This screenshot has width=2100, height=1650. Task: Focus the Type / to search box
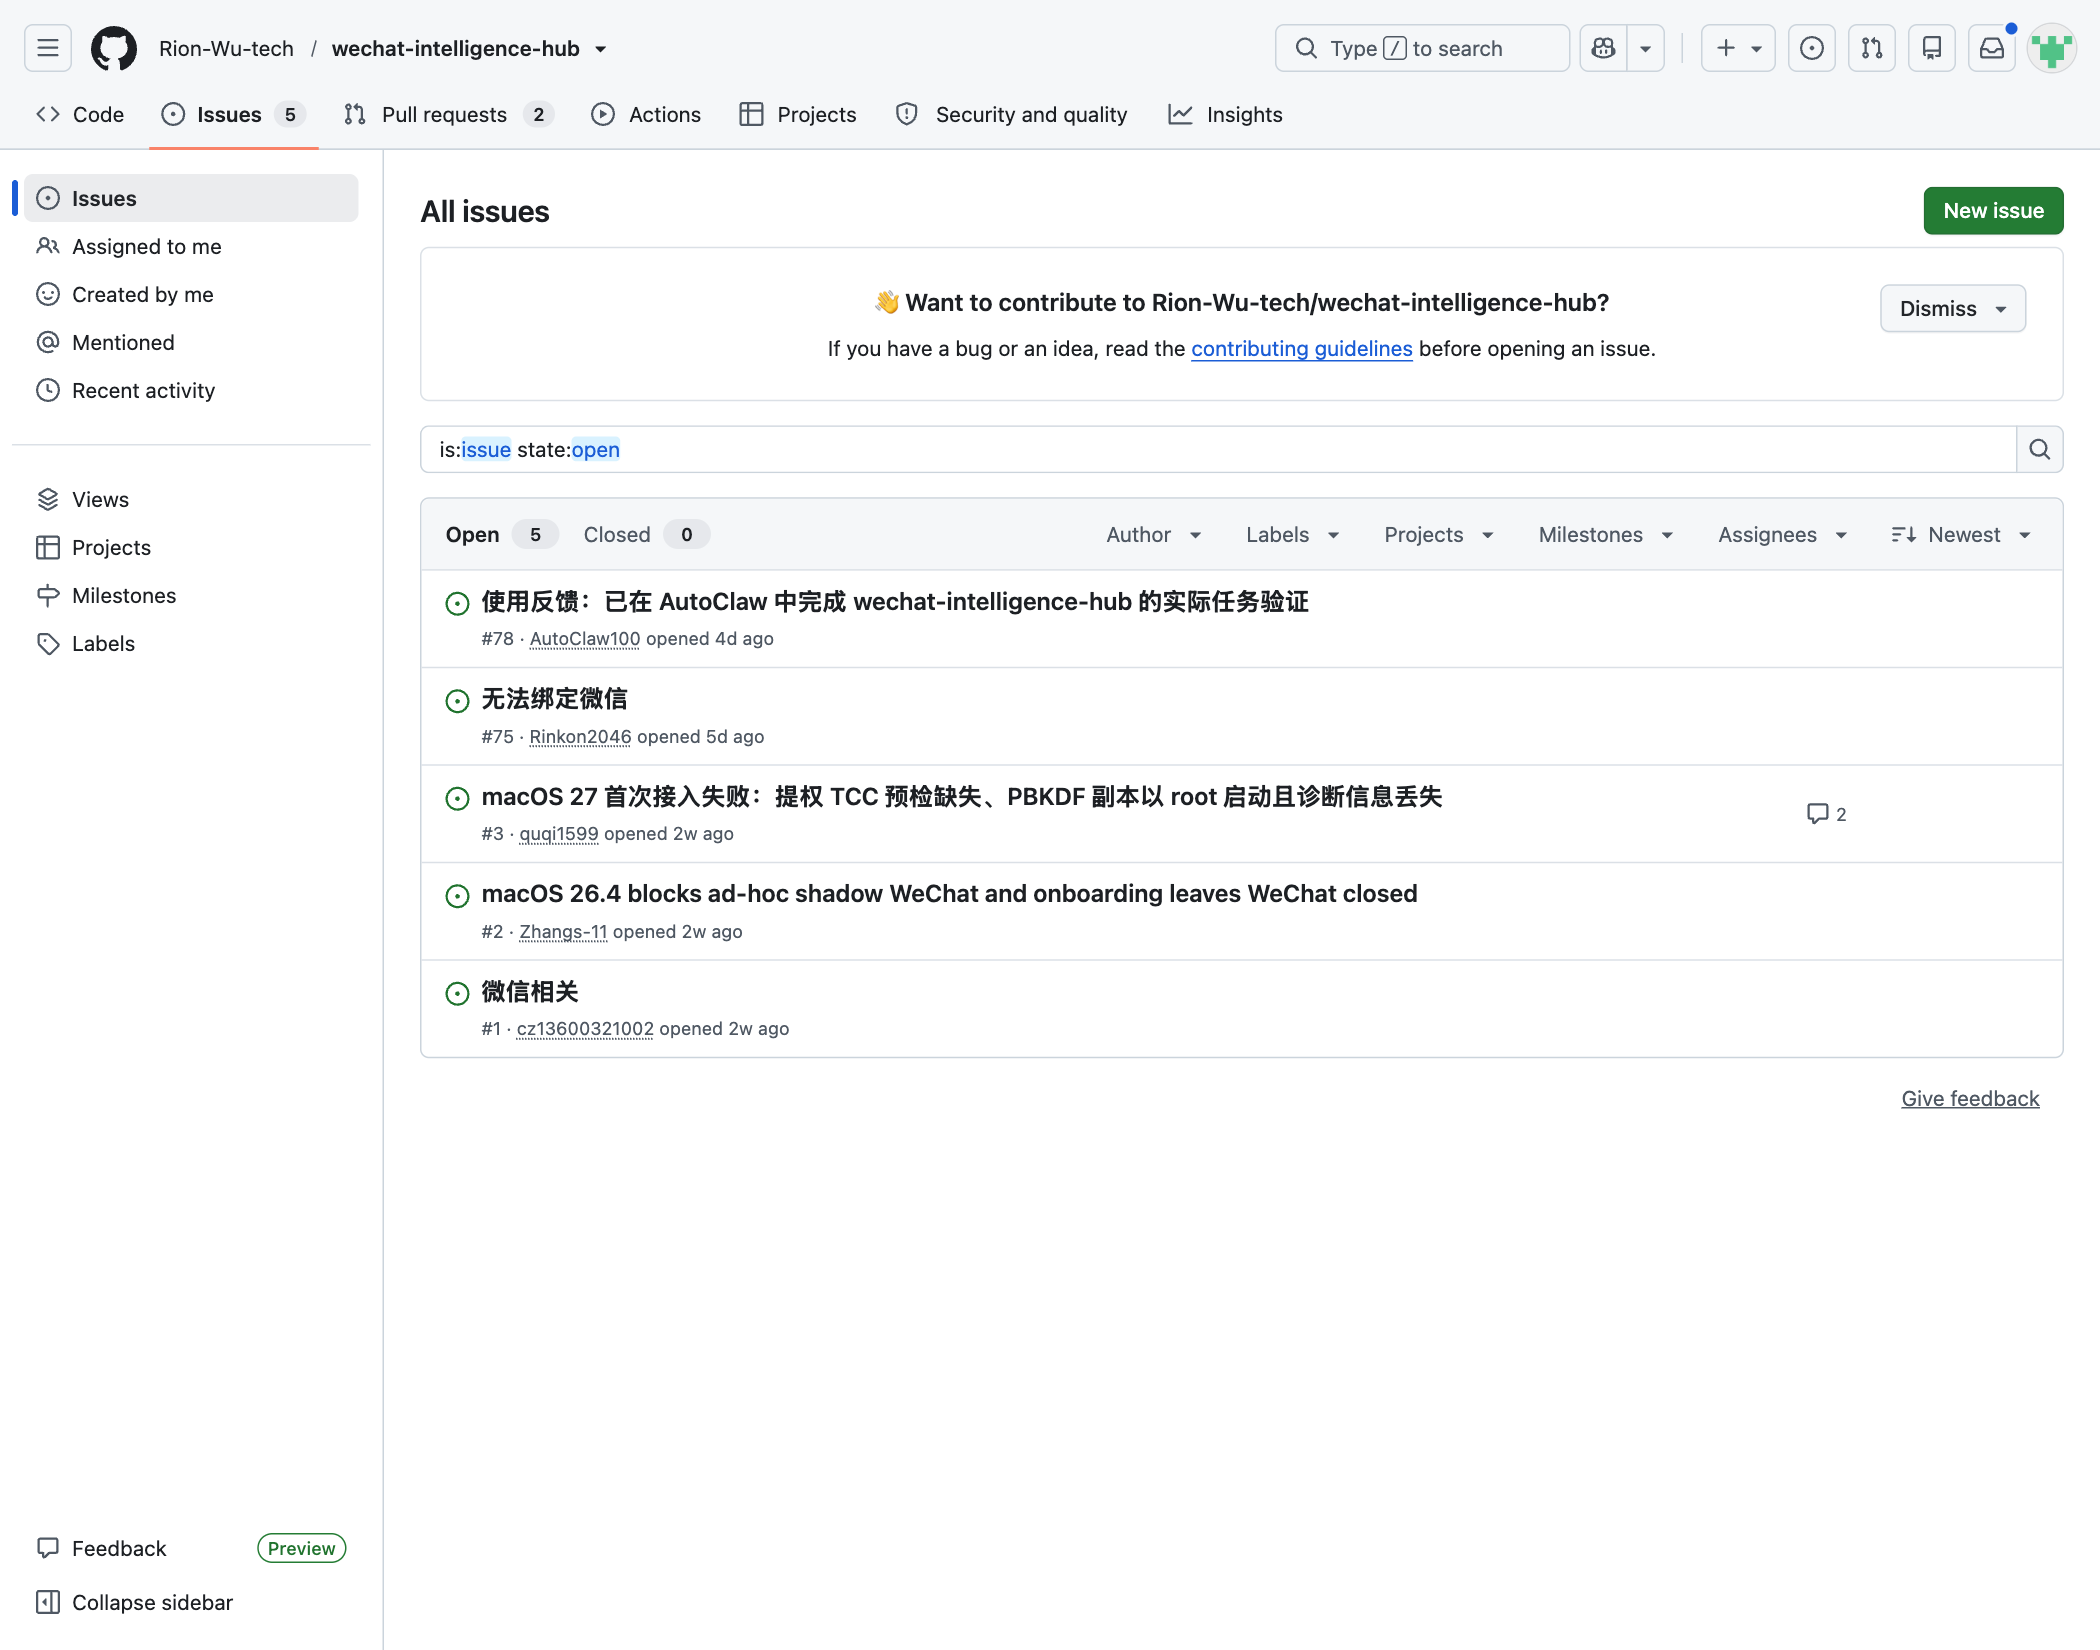[1422, 48]
